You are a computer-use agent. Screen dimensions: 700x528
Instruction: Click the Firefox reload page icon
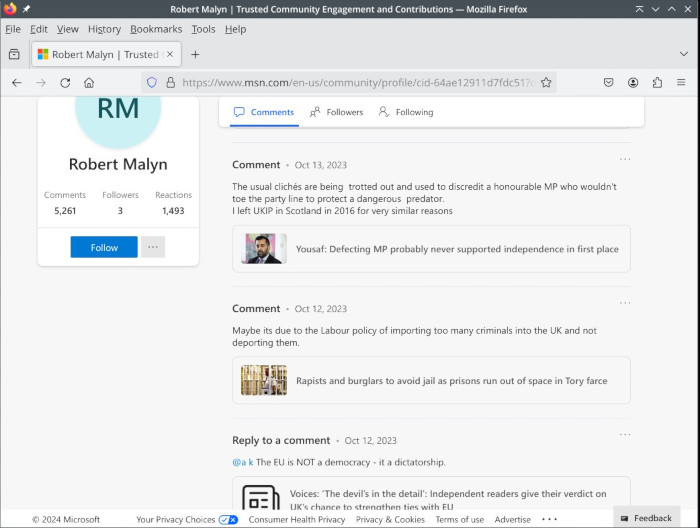65,83
